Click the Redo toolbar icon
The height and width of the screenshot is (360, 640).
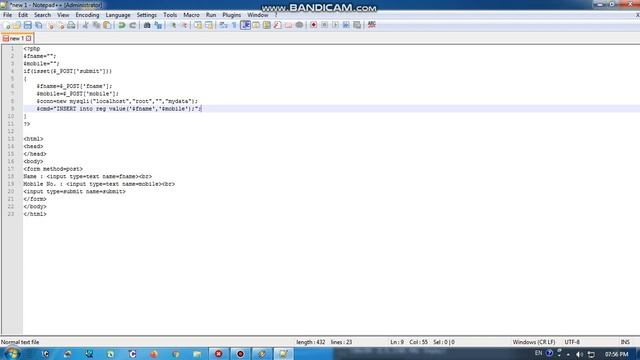point(133,25)
